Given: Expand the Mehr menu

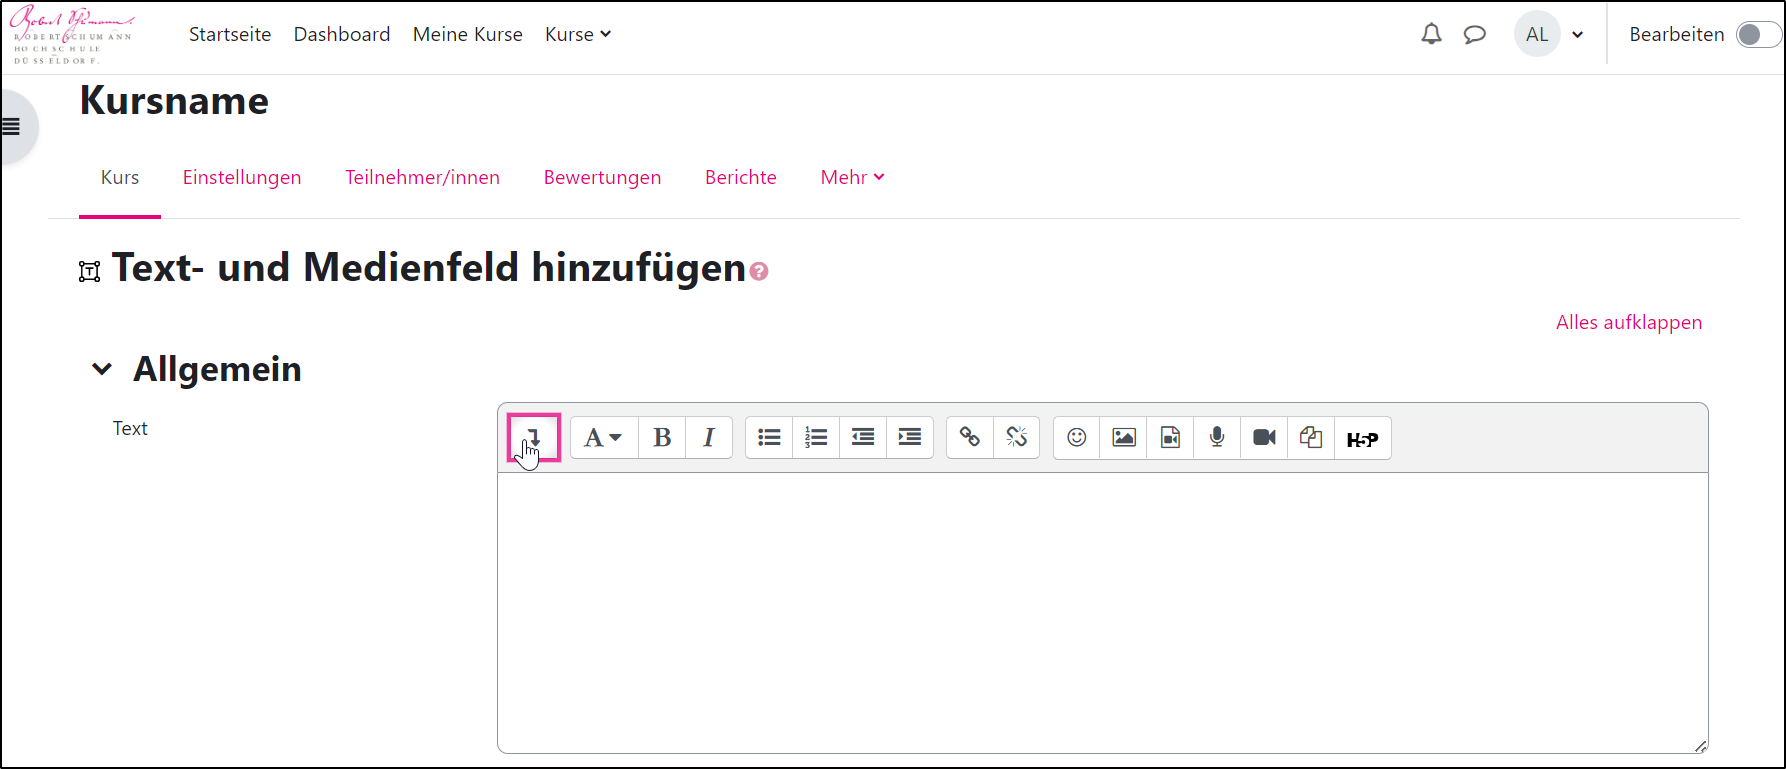Looking at the screenshot, I should (852, 177).
